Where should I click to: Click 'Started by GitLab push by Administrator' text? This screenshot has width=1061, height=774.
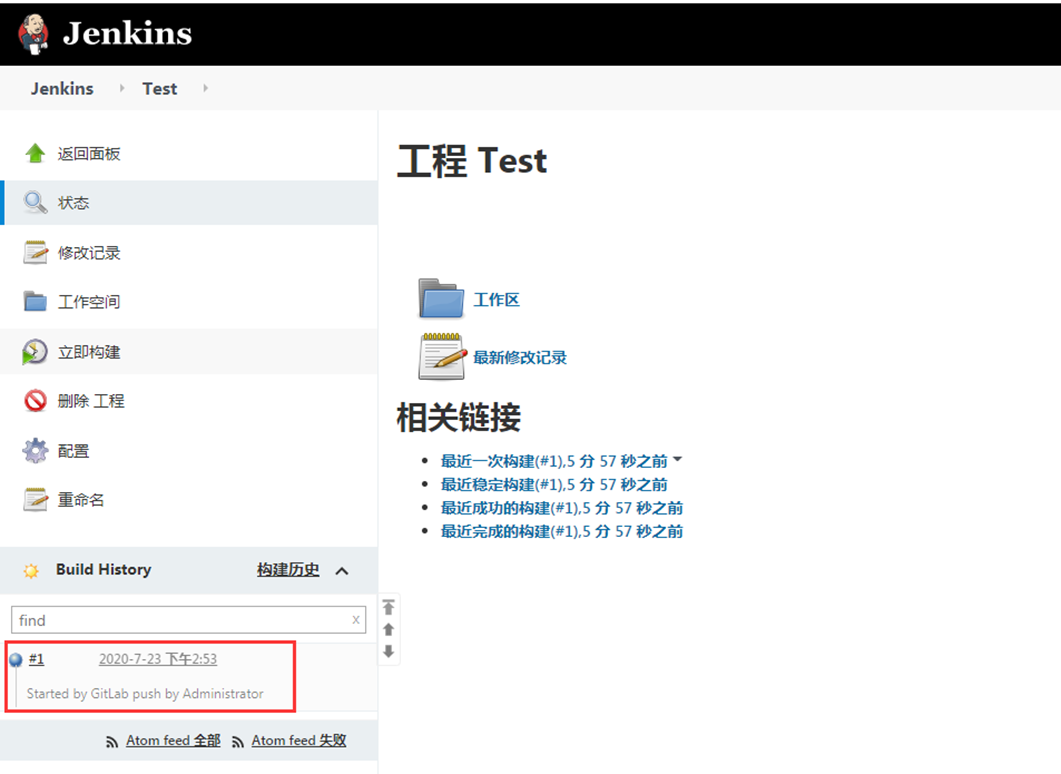(x=145, y=693)
